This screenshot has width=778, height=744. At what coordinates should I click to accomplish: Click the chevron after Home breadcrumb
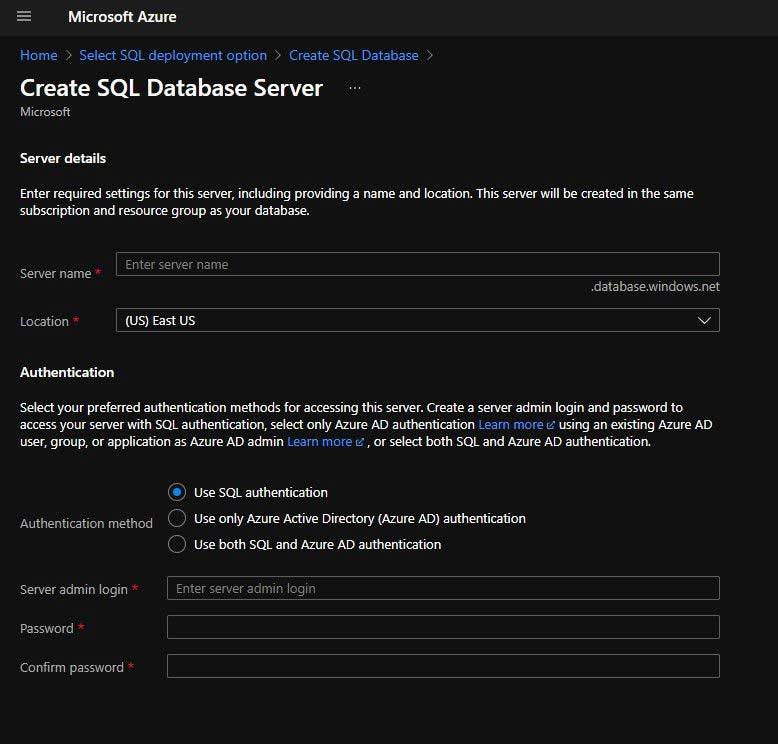click(x=69, y=56)
